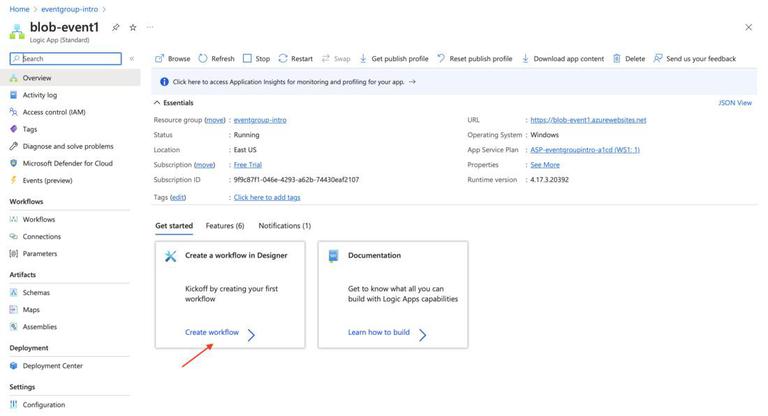
Task: Open Workflows menu item
Action: pos(39,220)
